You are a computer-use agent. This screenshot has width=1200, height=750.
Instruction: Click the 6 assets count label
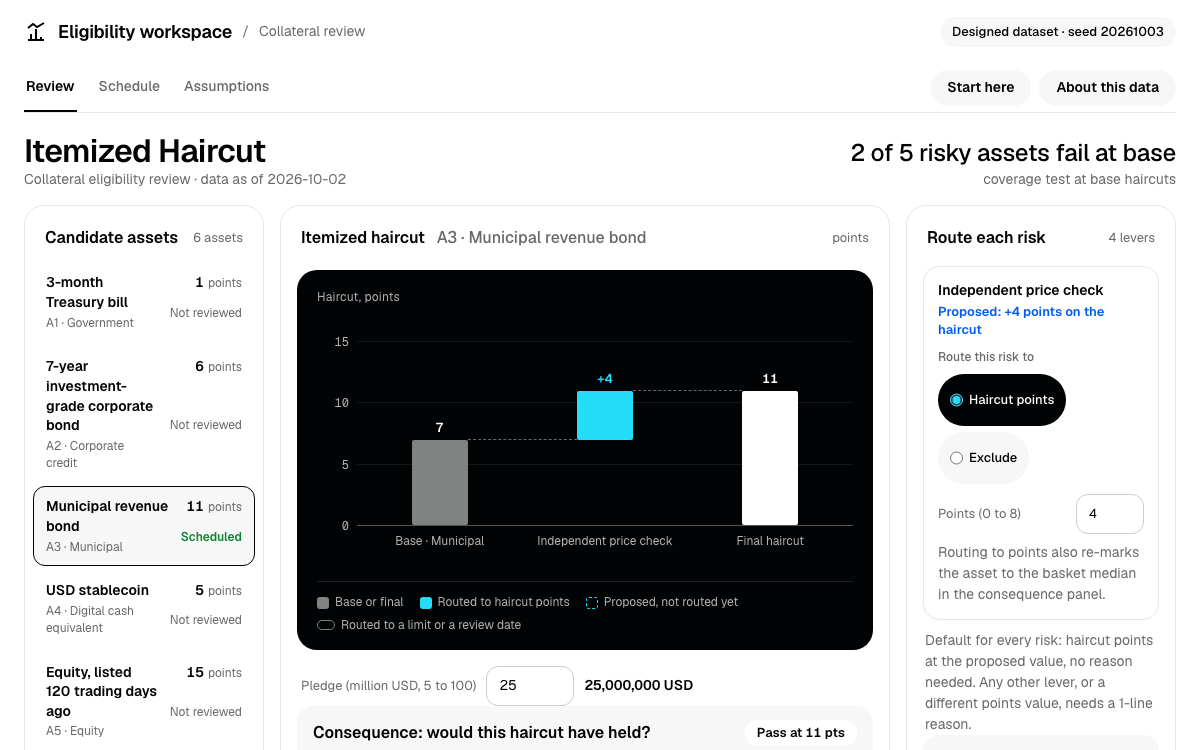(x=218, y=238)
